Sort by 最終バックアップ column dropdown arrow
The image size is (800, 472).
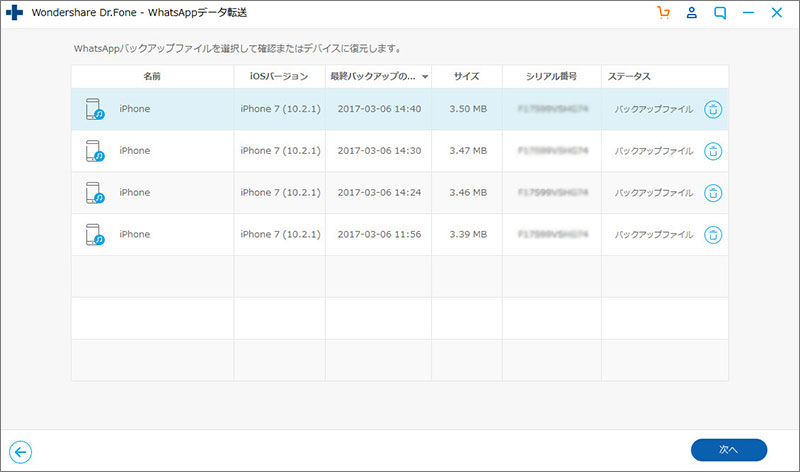coord(425,77)
